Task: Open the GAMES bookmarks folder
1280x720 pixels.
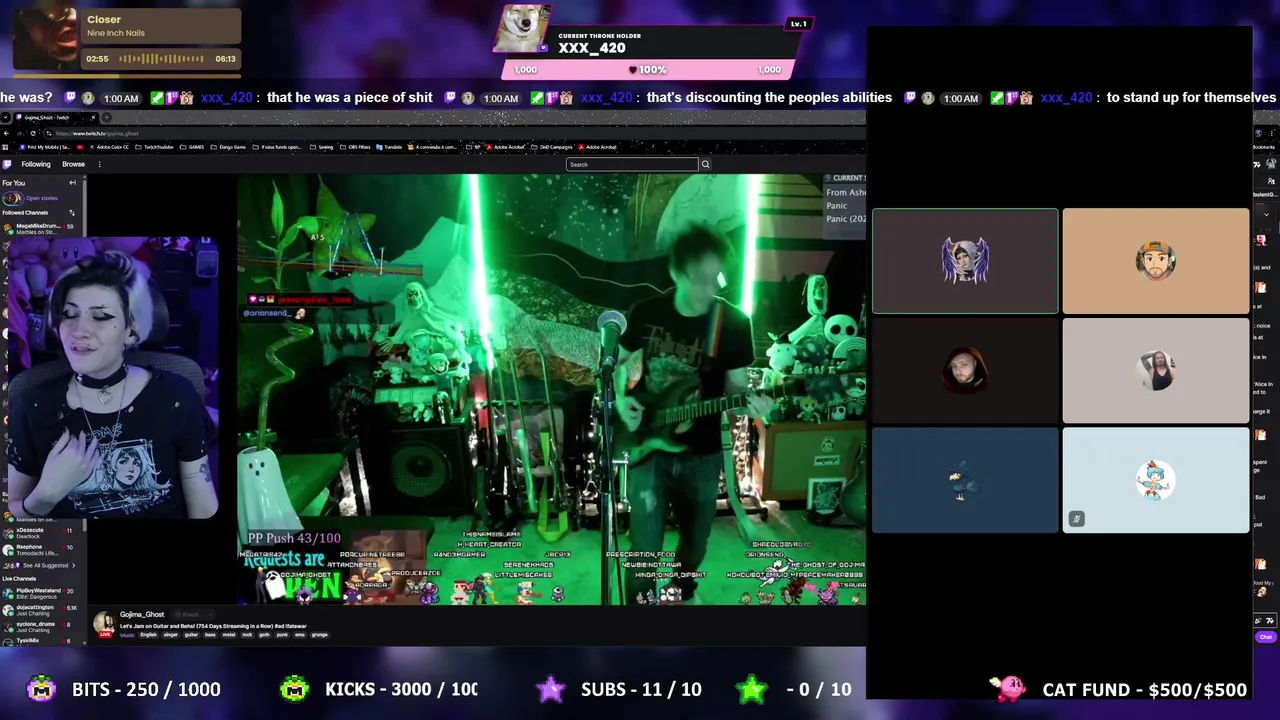Action: tap(191, 147)
